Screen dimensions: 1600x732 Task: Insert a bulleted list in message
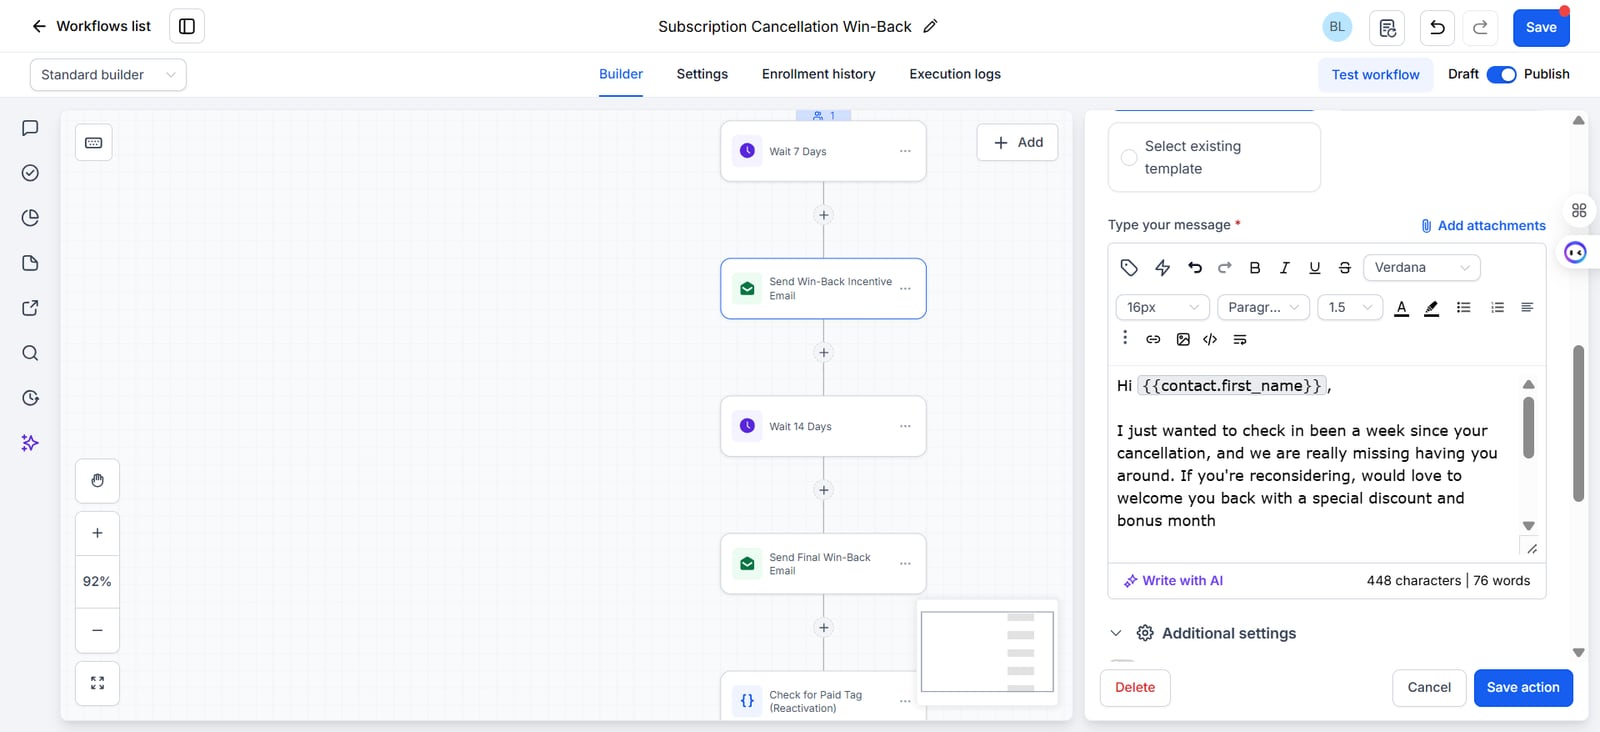[x=1464, y=307]
